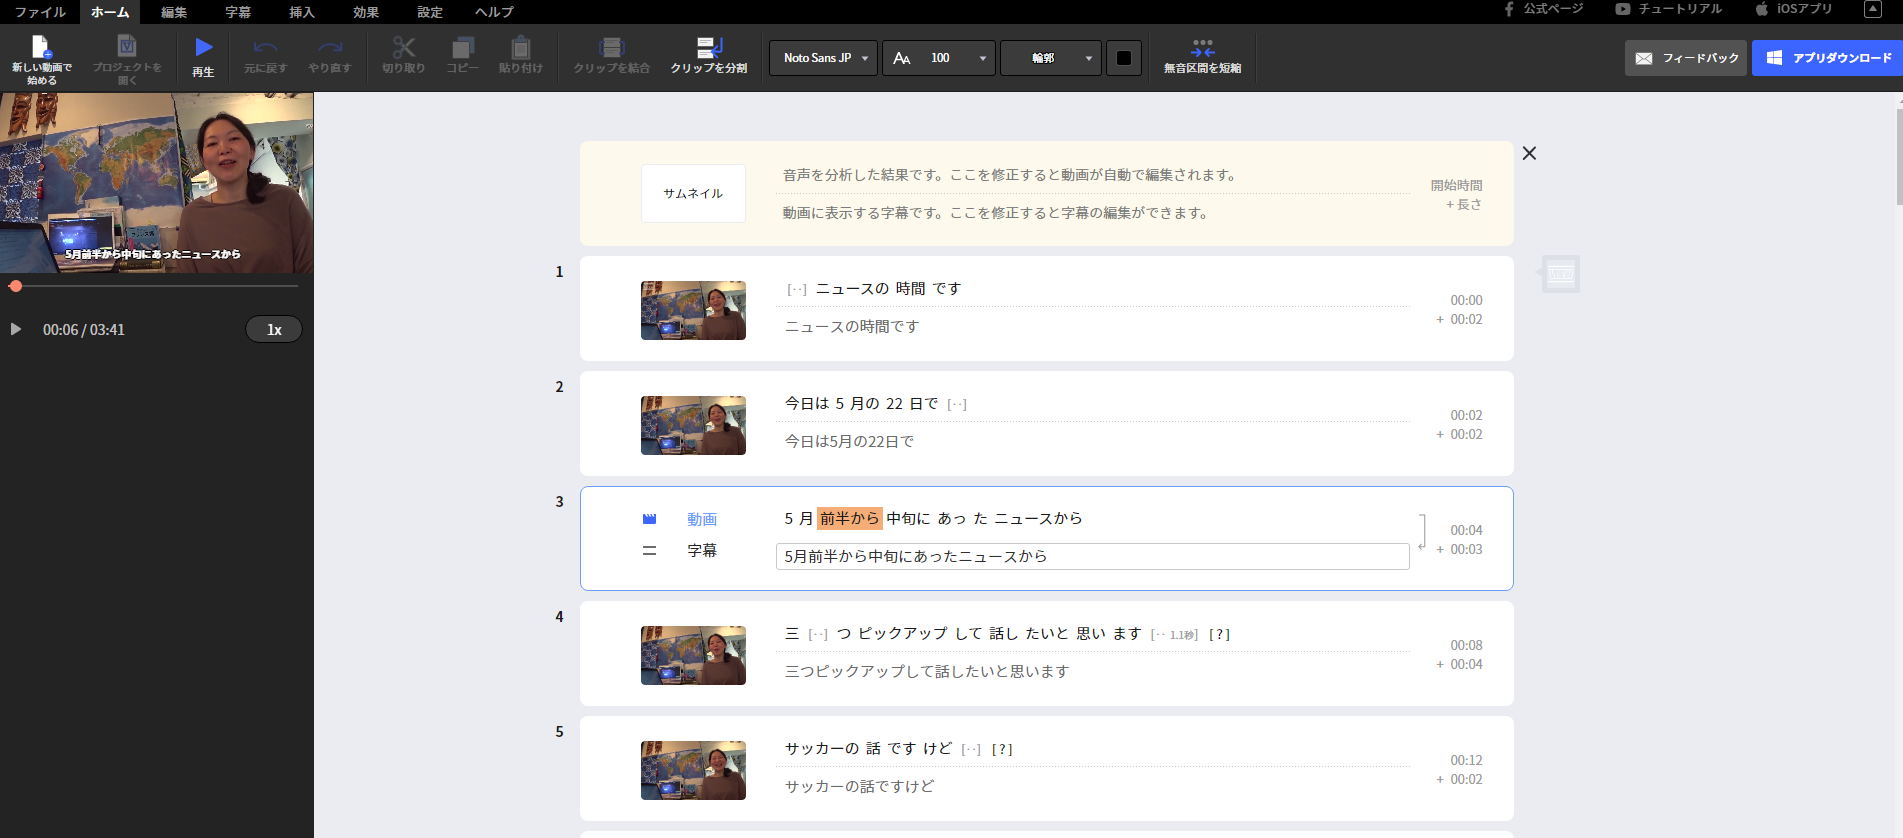Image resolution: width=1903 pixels, height=838 pixels.
Task: Open clip 2 thumbnail 今日は5月の22日で
Action: [693, 425]
